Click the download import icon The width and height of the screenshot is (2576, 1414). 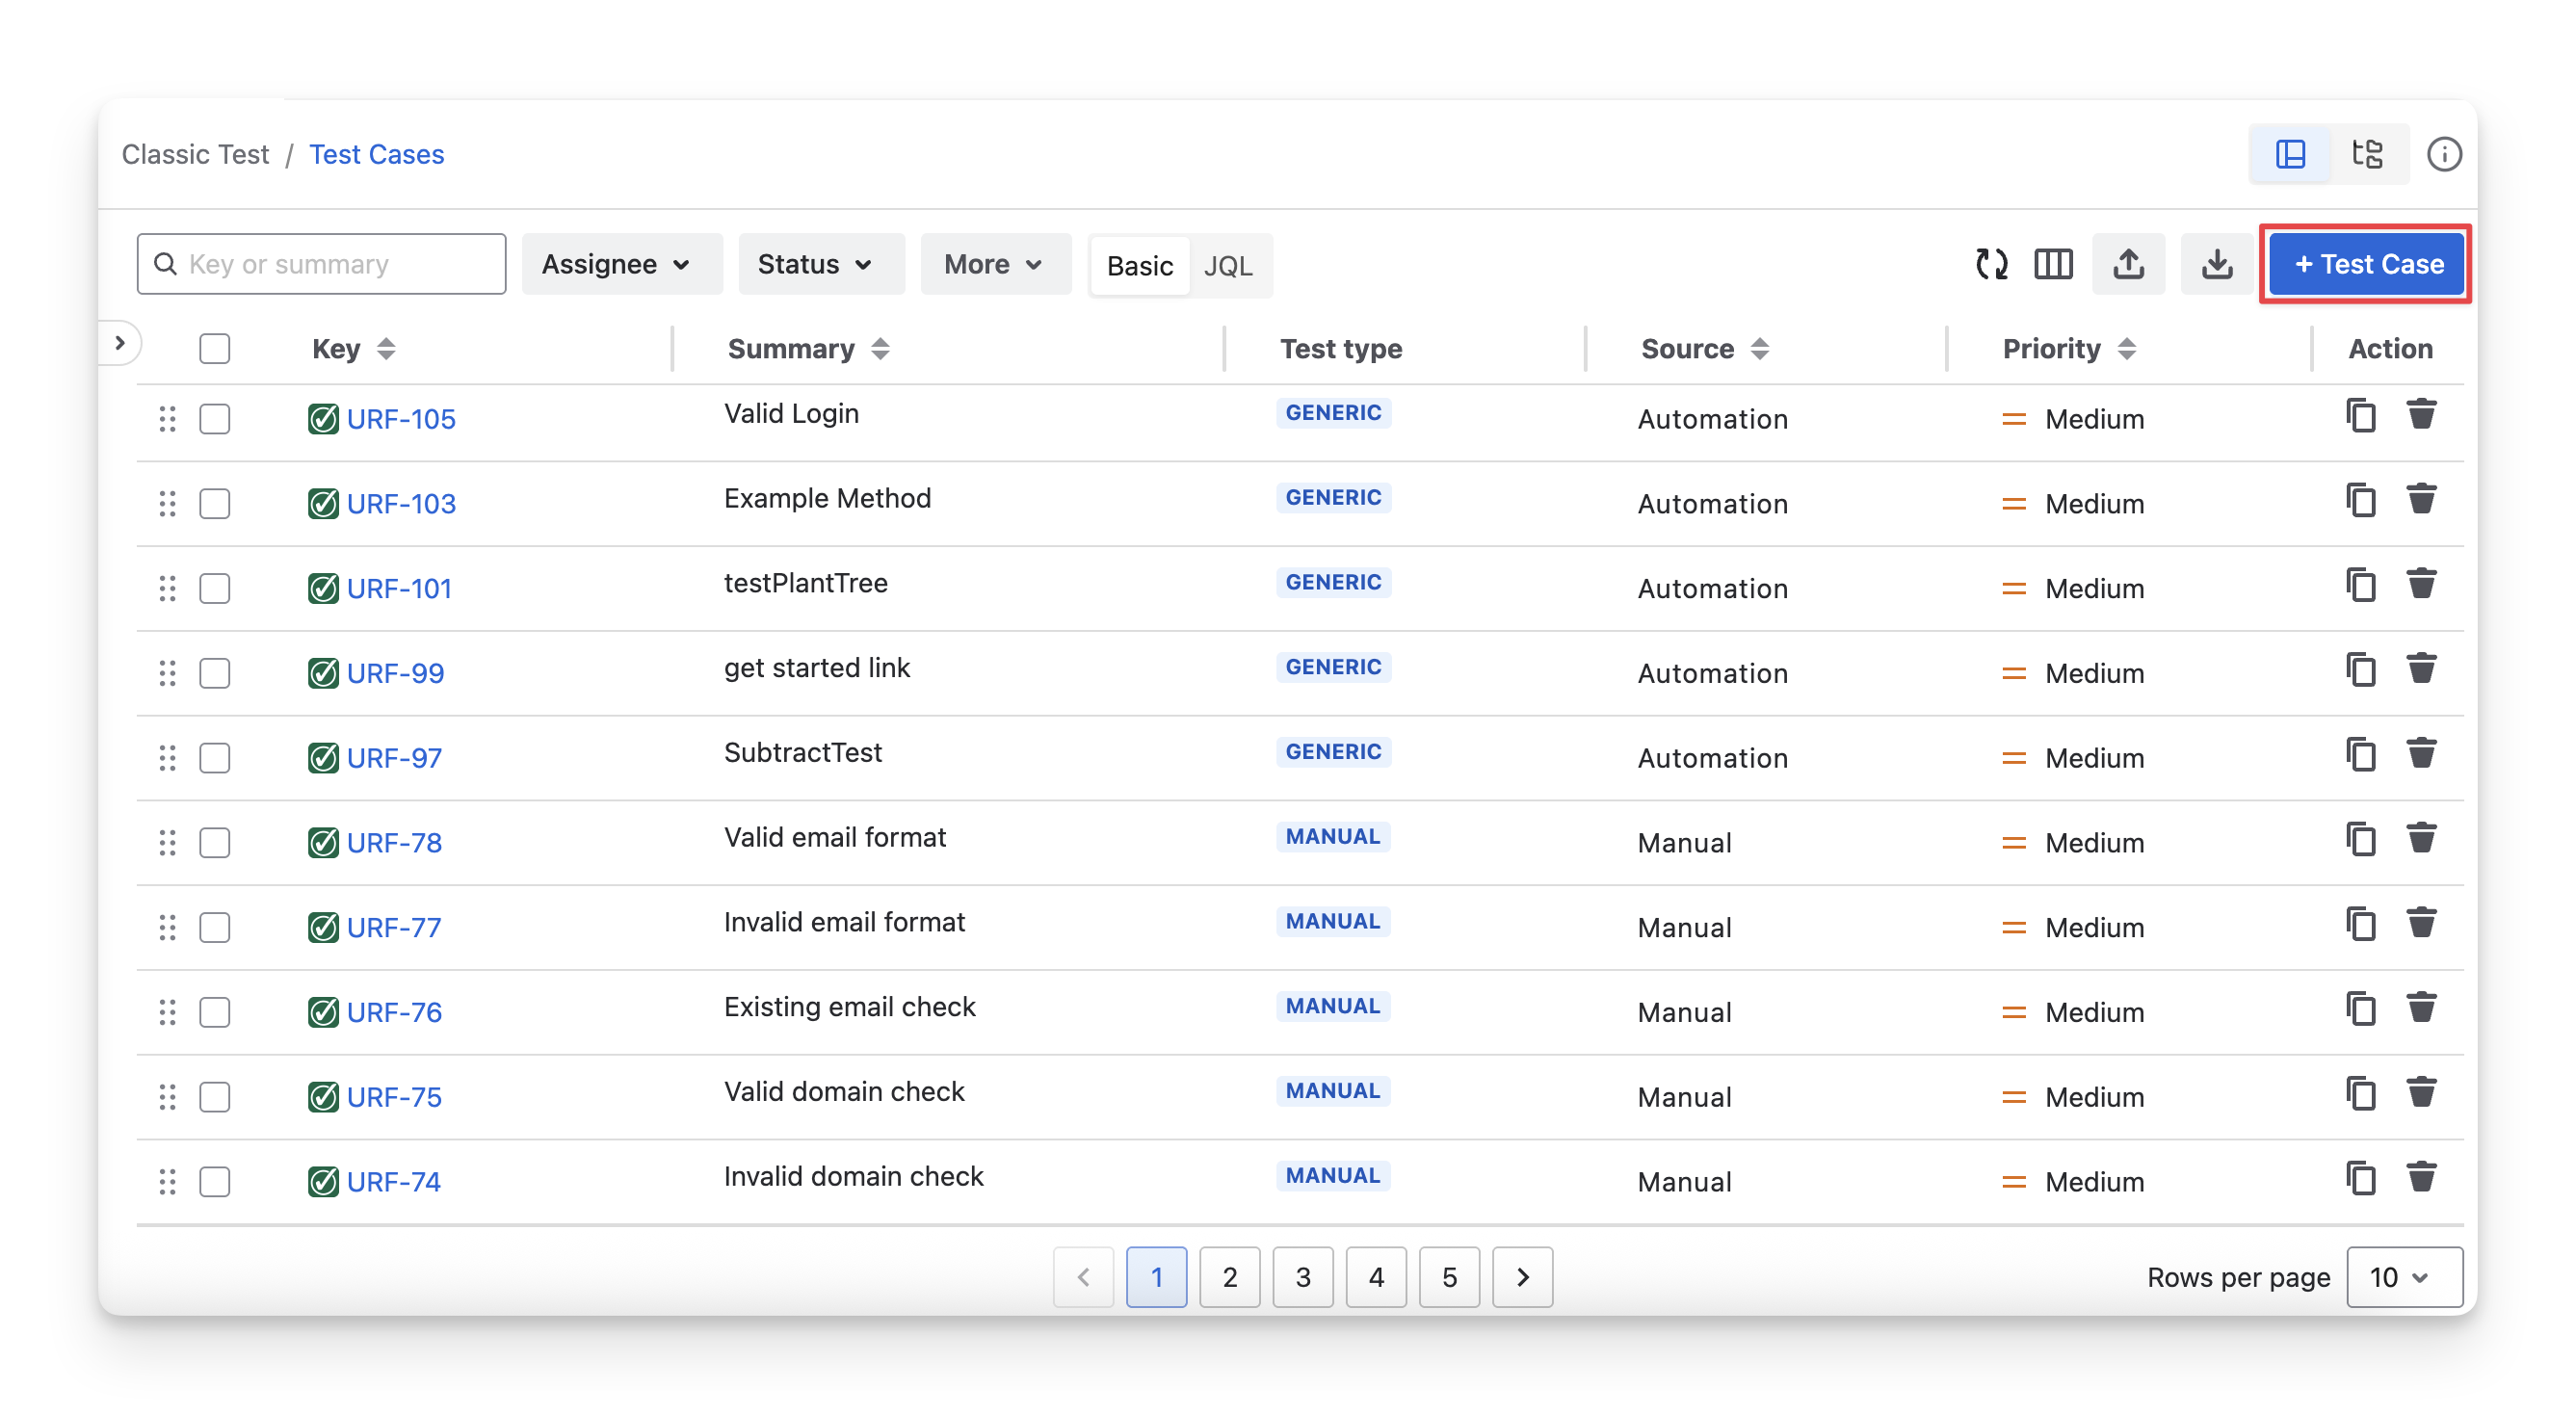[x=2216, y=264]
